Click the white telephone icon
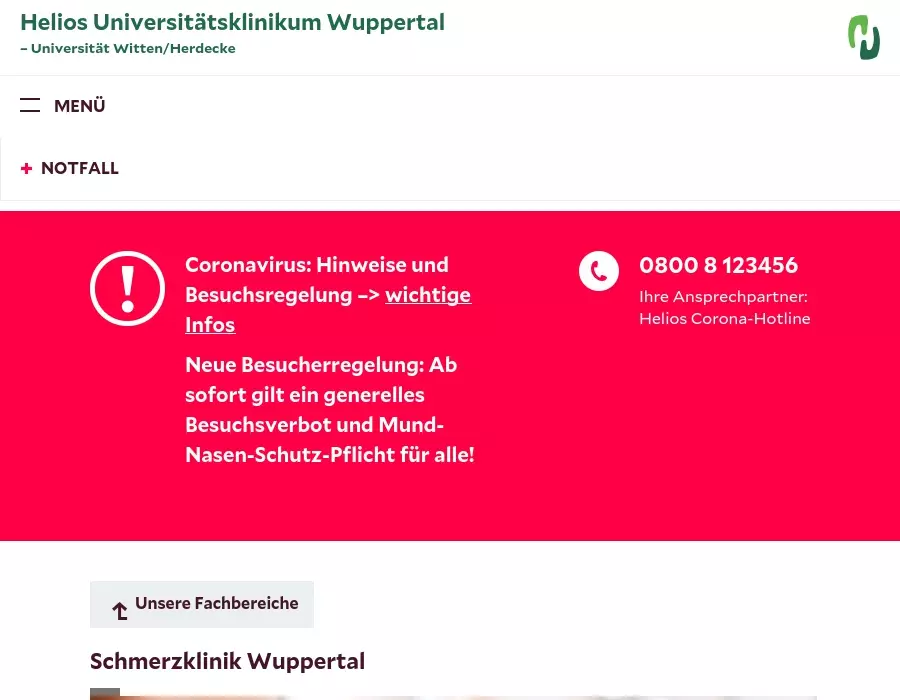This screenshot has width=900, height=700. 599,271
